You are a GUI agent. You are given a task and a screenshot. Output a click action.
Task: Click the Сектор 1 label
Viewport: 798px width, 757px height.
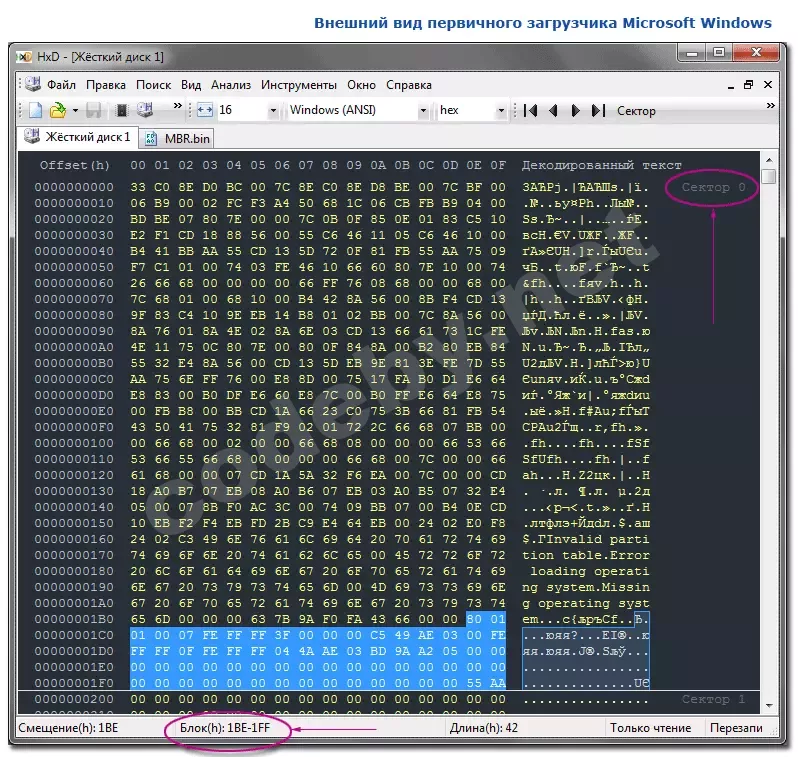point(714,699)
